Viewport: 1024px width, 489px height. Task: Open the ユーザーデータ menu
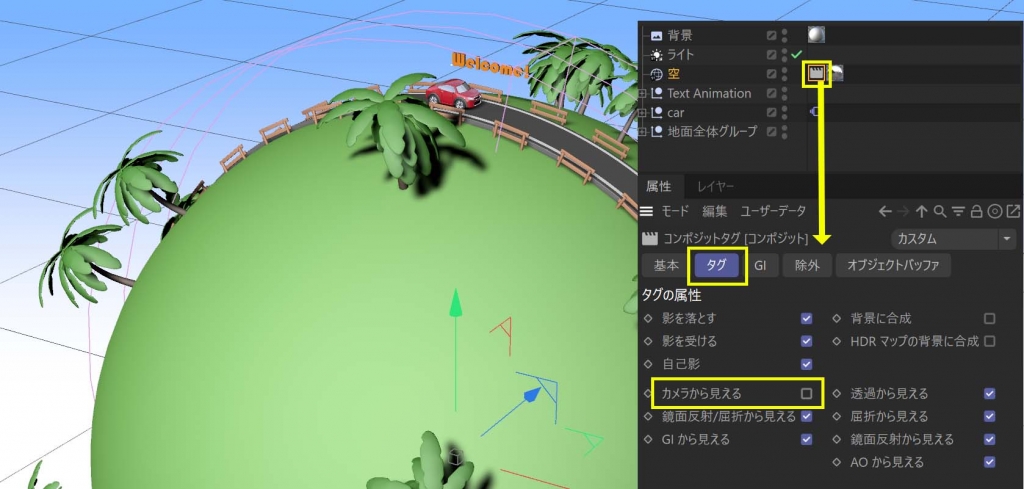coord(773,212)
